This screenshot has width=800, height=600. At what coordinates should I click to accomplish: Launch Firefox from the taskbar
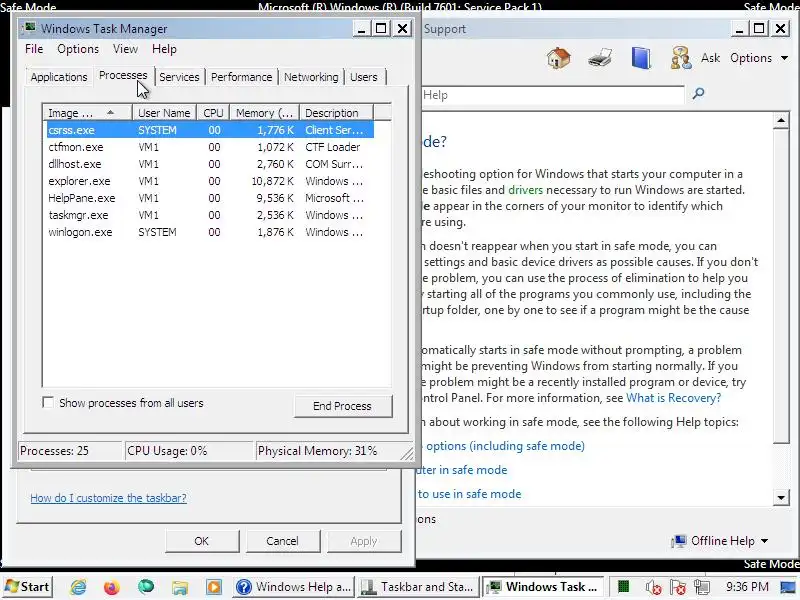[x=112, y=587]
